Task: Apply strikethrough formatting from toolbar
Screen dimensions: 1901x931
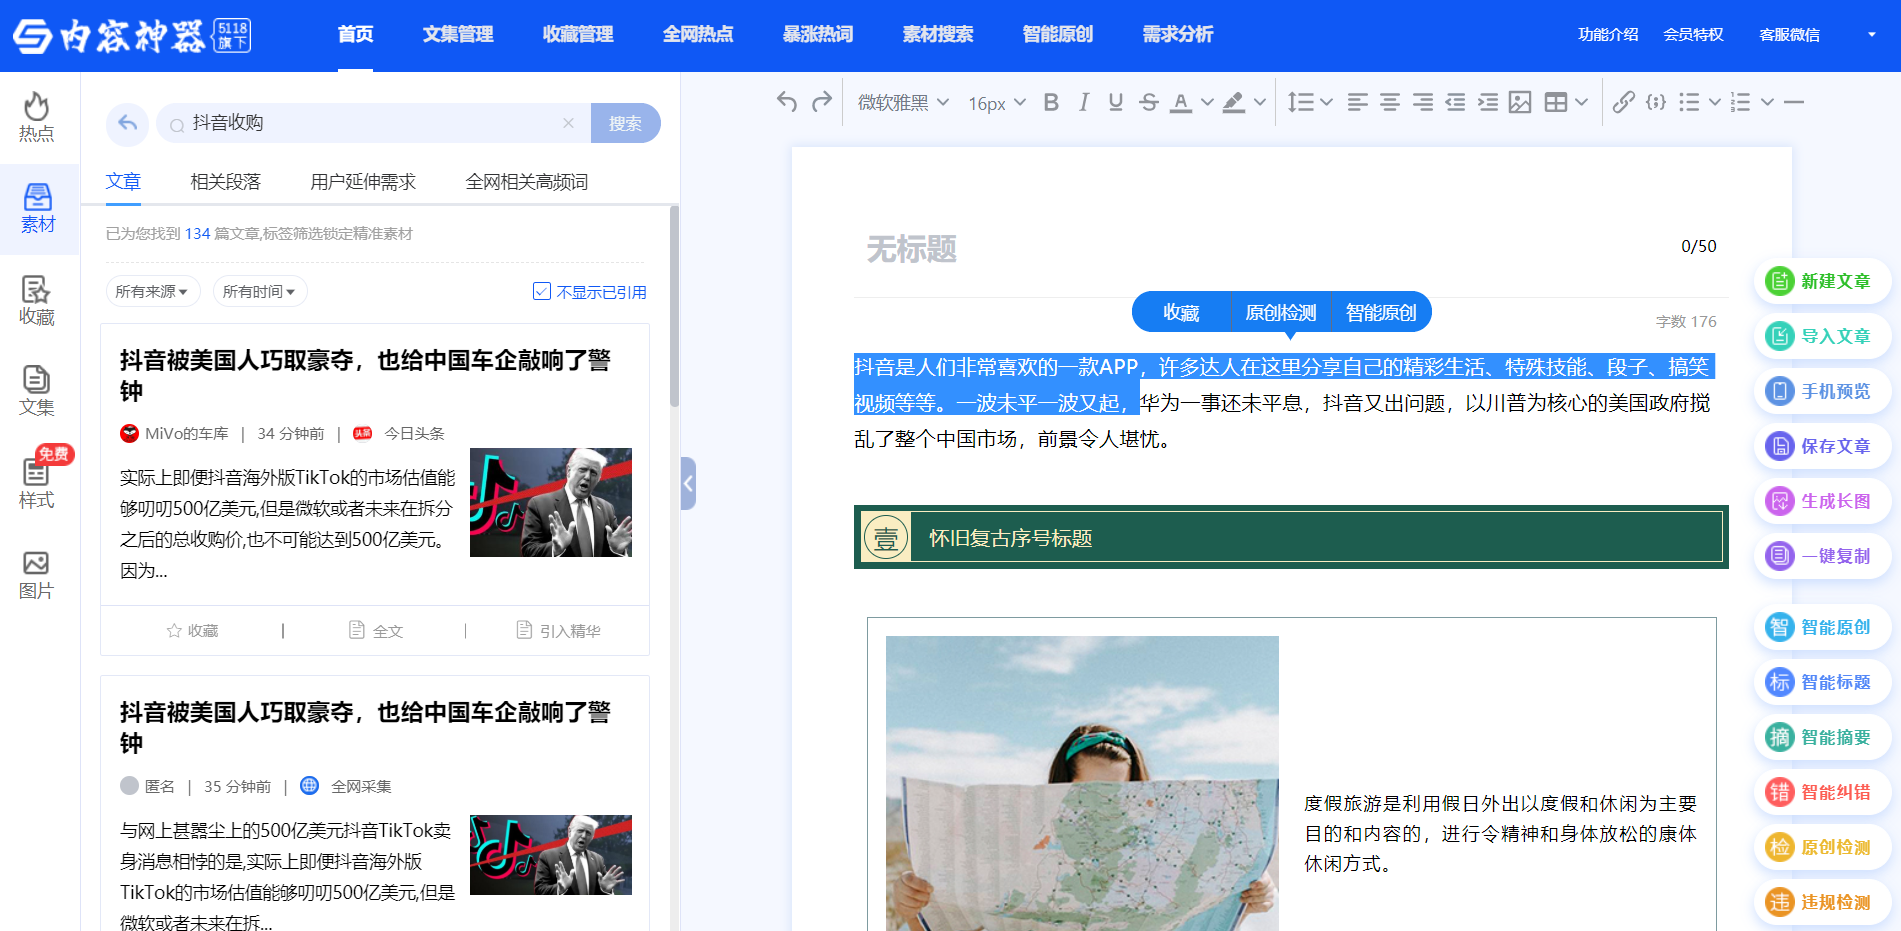Action: coord(1148,102)
